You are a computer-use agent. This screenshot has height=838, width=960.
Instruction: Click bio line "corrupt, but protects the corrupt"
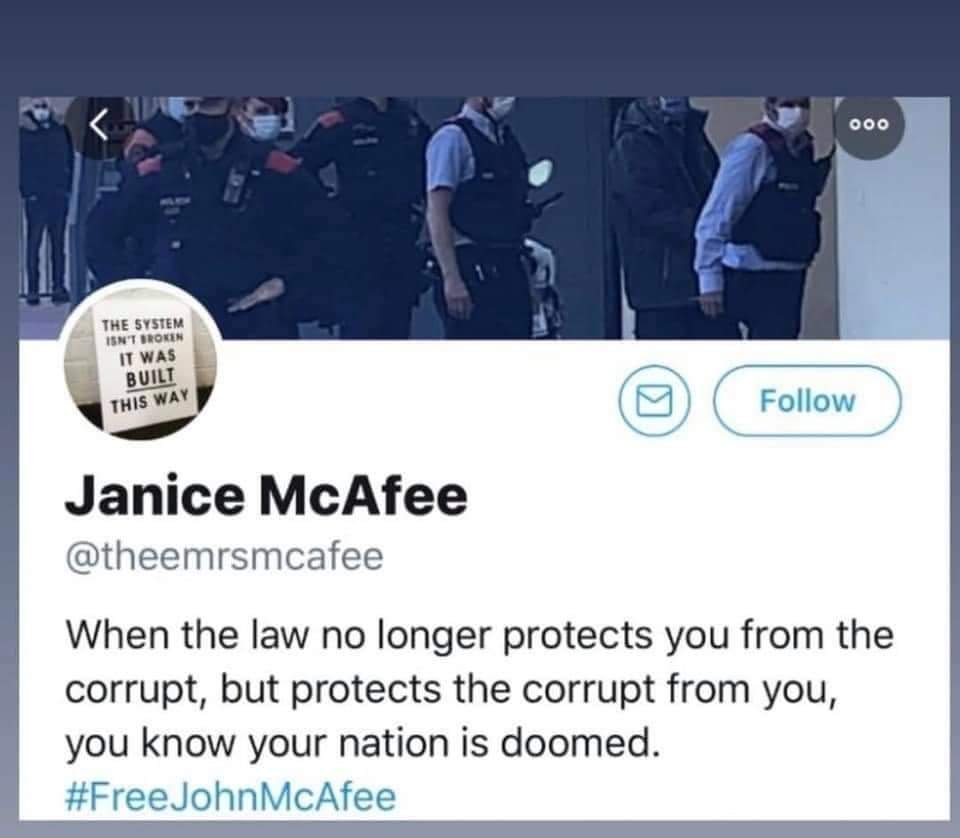tap(451, 690)
